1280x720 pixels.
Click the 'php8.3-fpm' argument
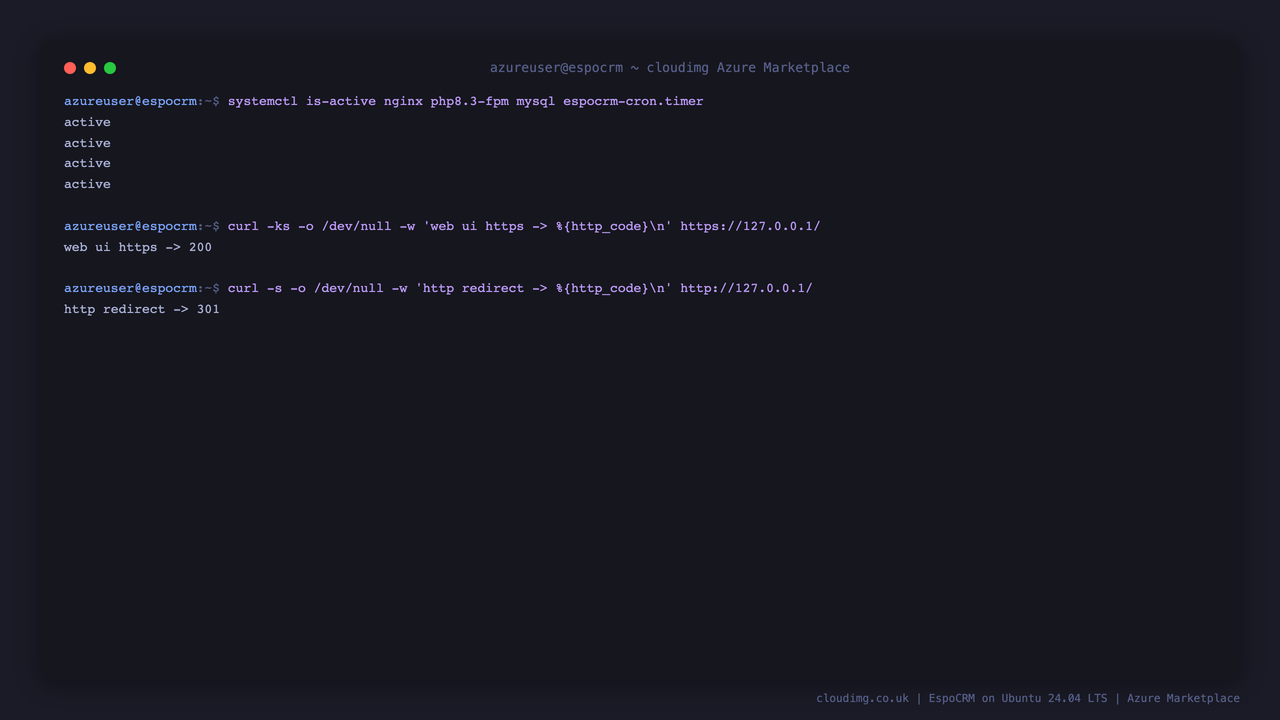click(x=469, y=101)
